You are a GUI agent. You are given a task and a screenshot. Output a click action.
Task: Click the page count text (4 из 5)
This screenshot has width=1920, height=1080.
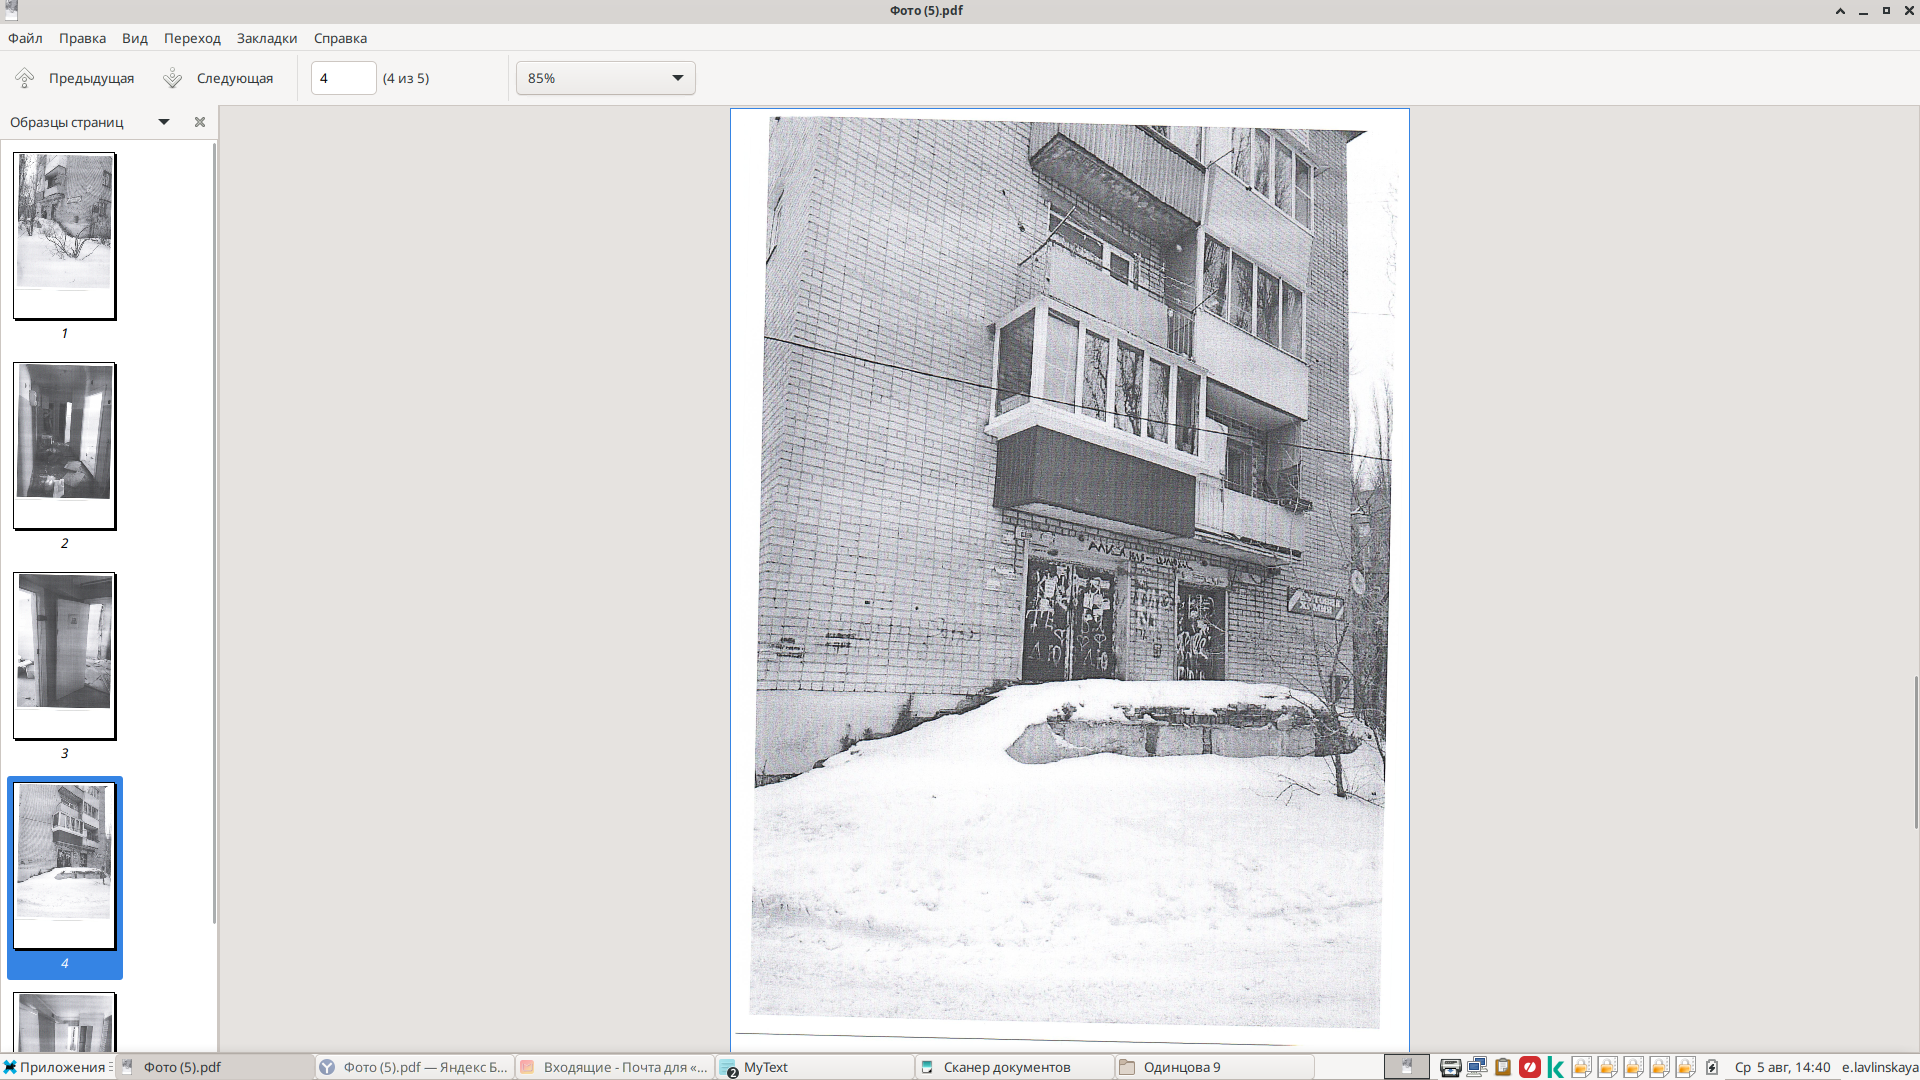coord(406,78)
